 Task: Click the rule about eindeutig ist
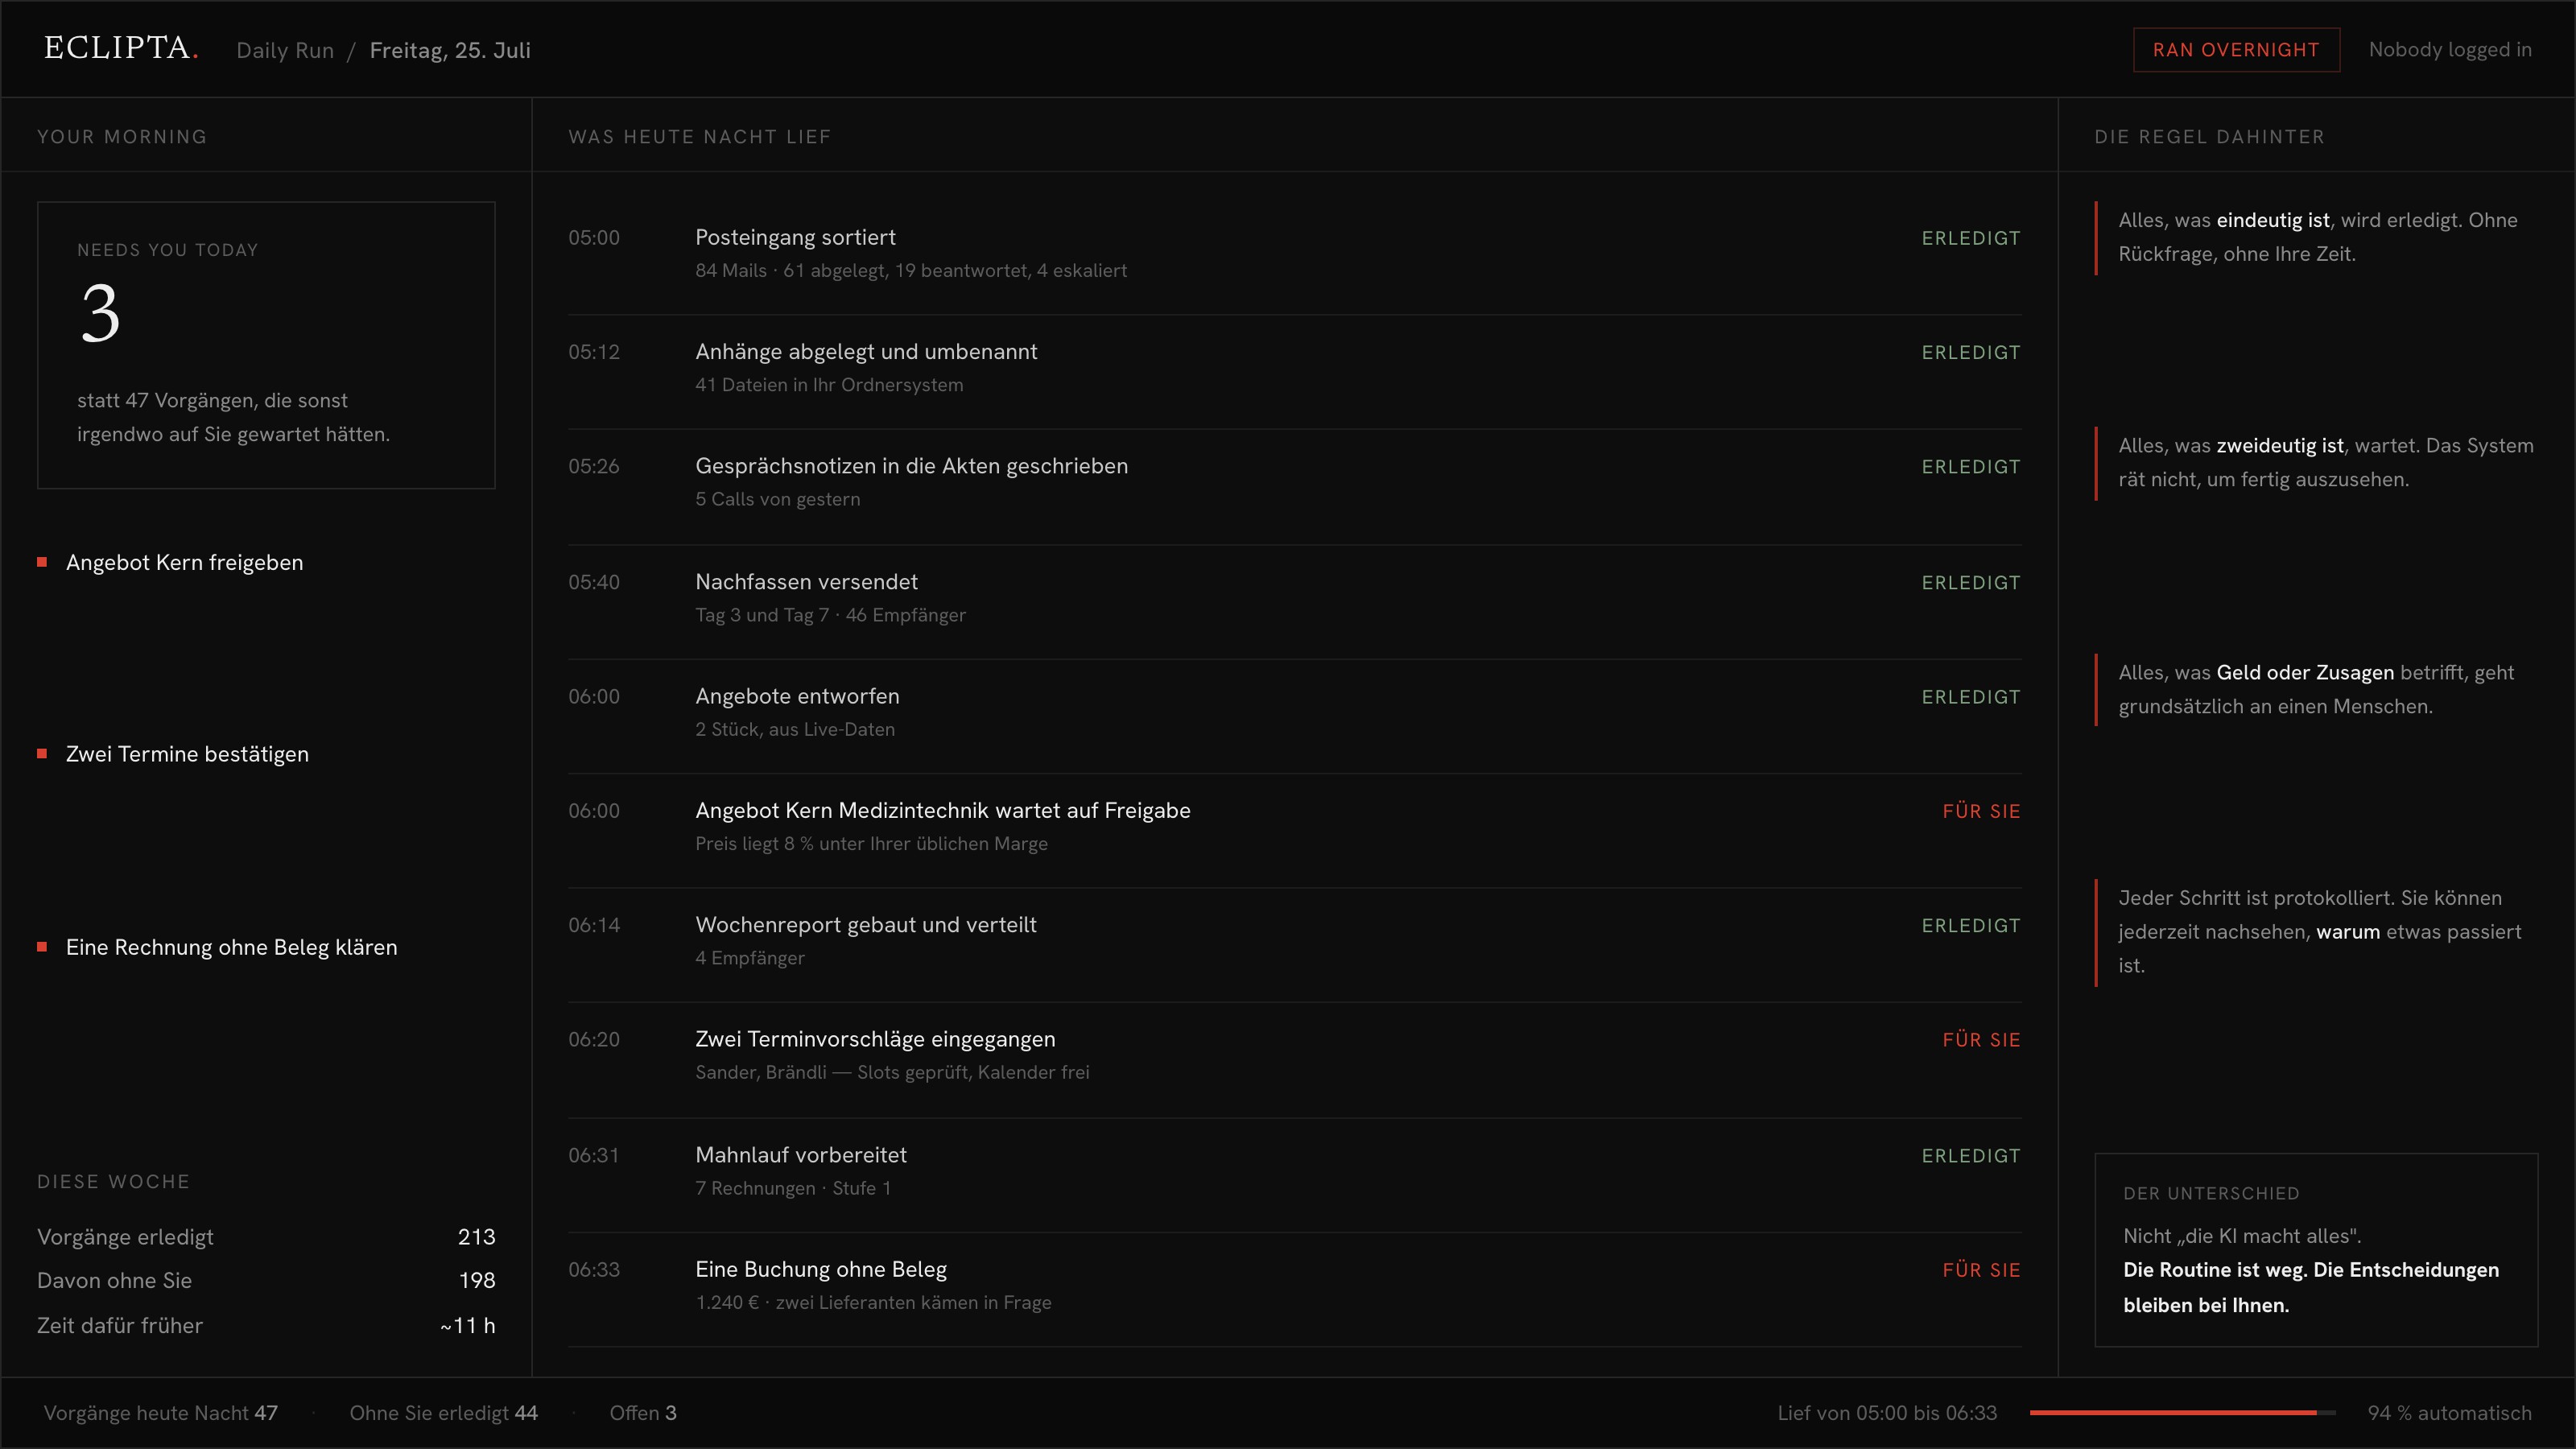coord(2317,237)
